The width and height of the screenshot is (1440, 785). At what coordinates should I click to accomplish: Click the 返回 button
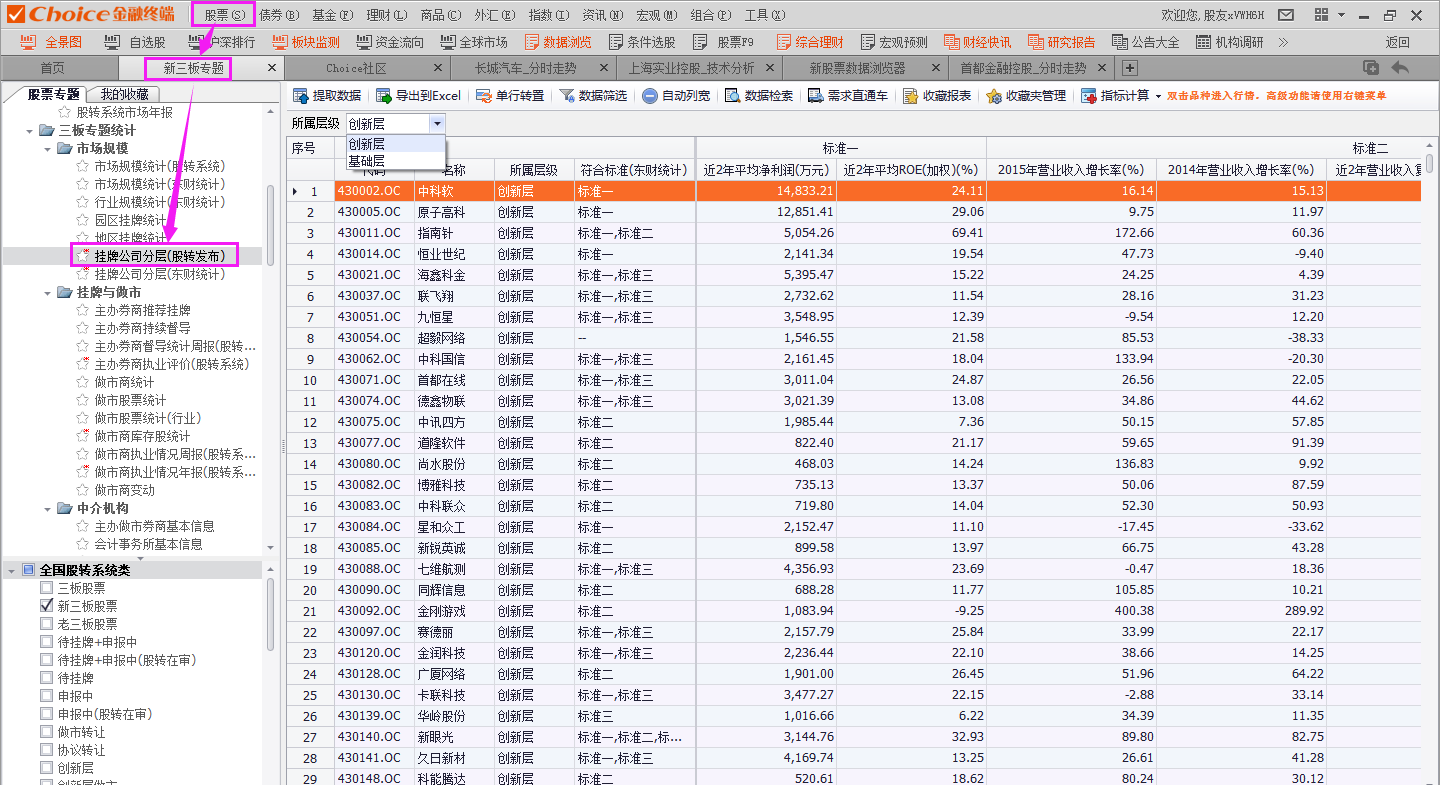tap(1397, 42)
